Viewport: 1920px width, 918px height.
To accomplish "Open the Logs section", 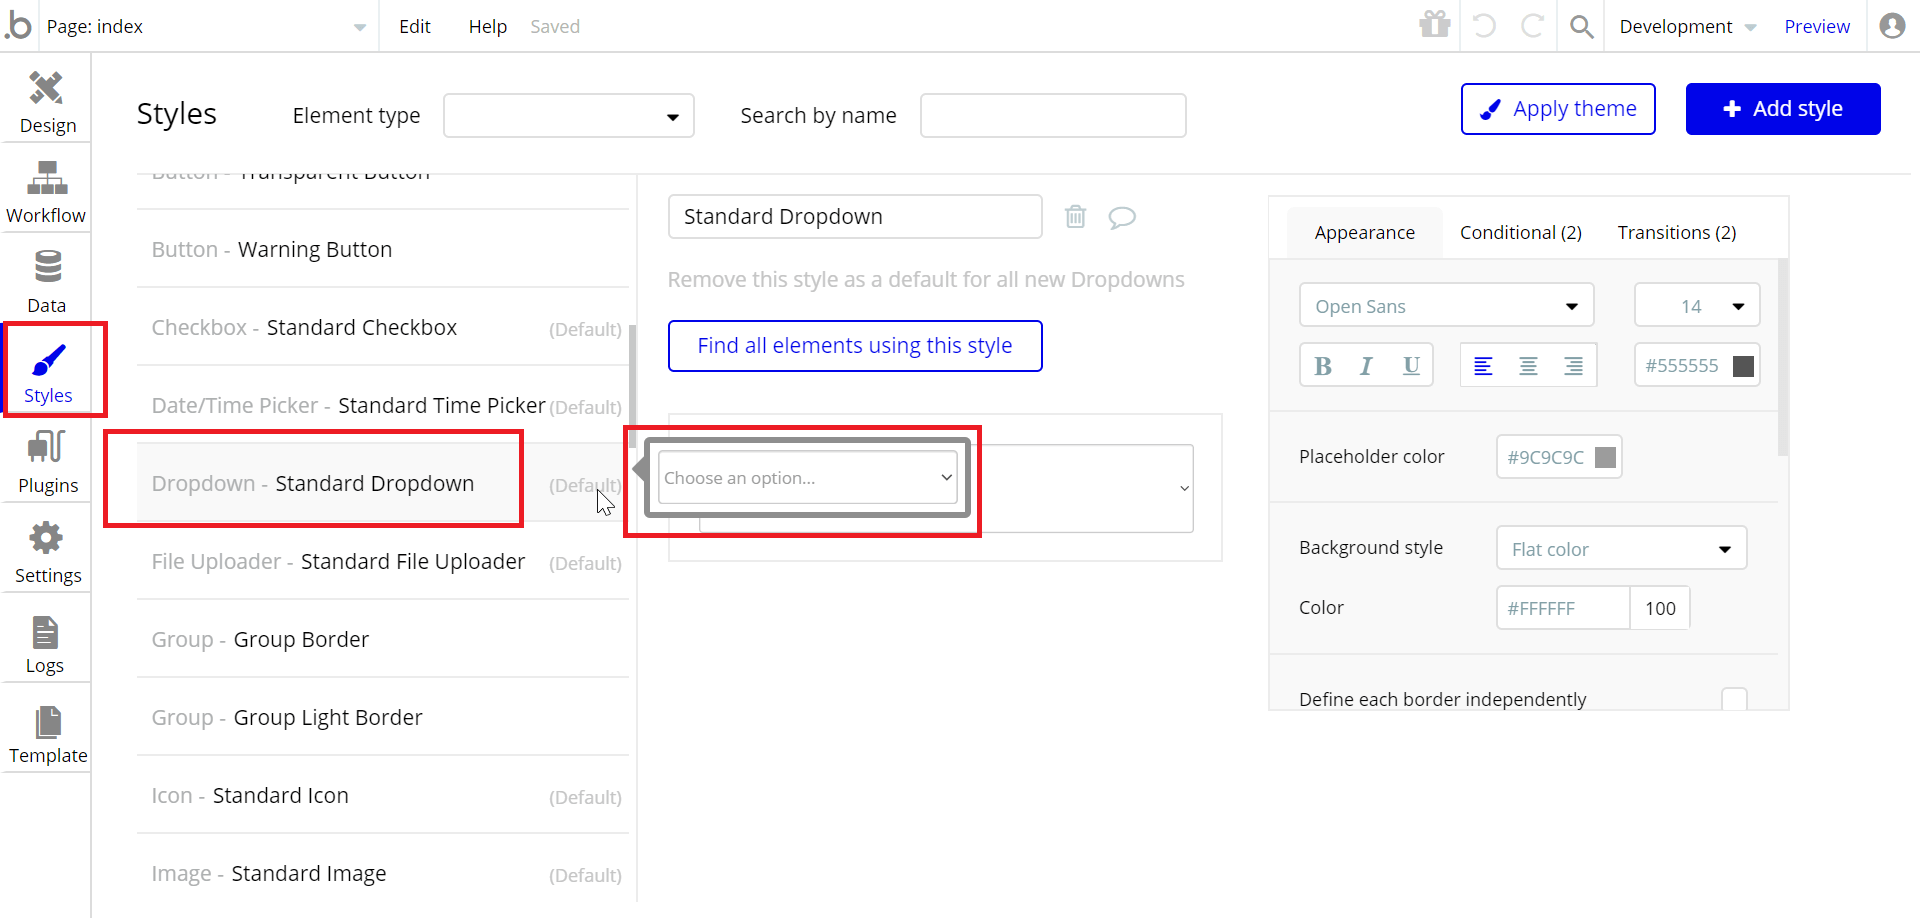I will (45, 642).
